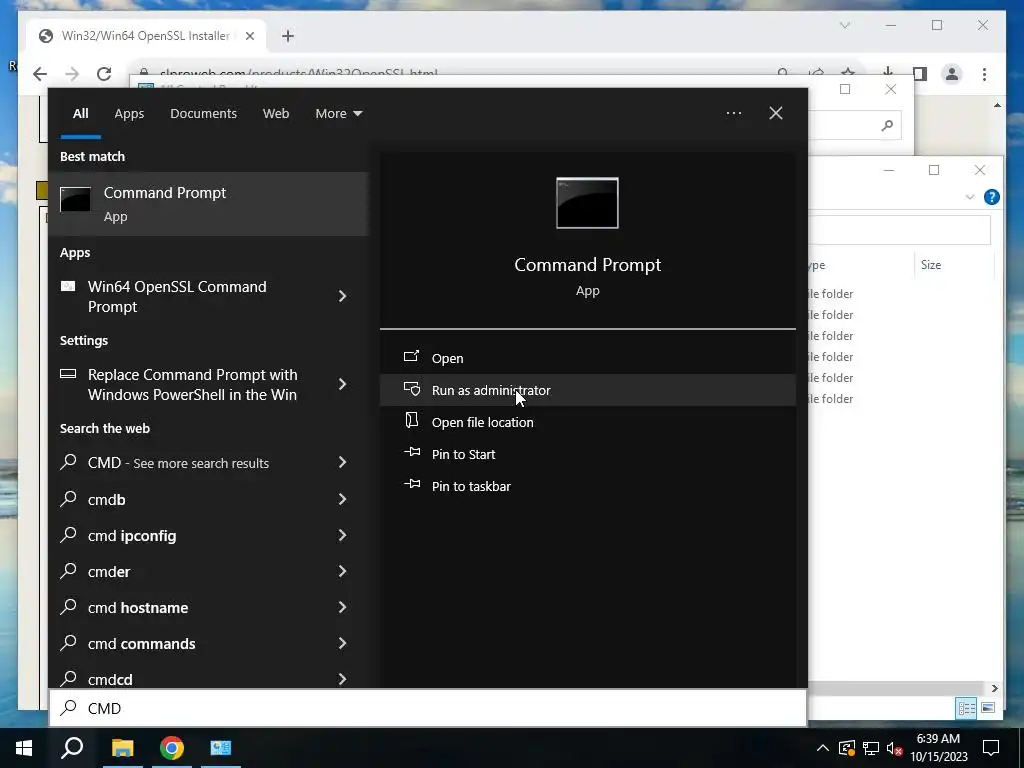
Task: Switch to the Web search tab
Action: click(x=276, y=114)
